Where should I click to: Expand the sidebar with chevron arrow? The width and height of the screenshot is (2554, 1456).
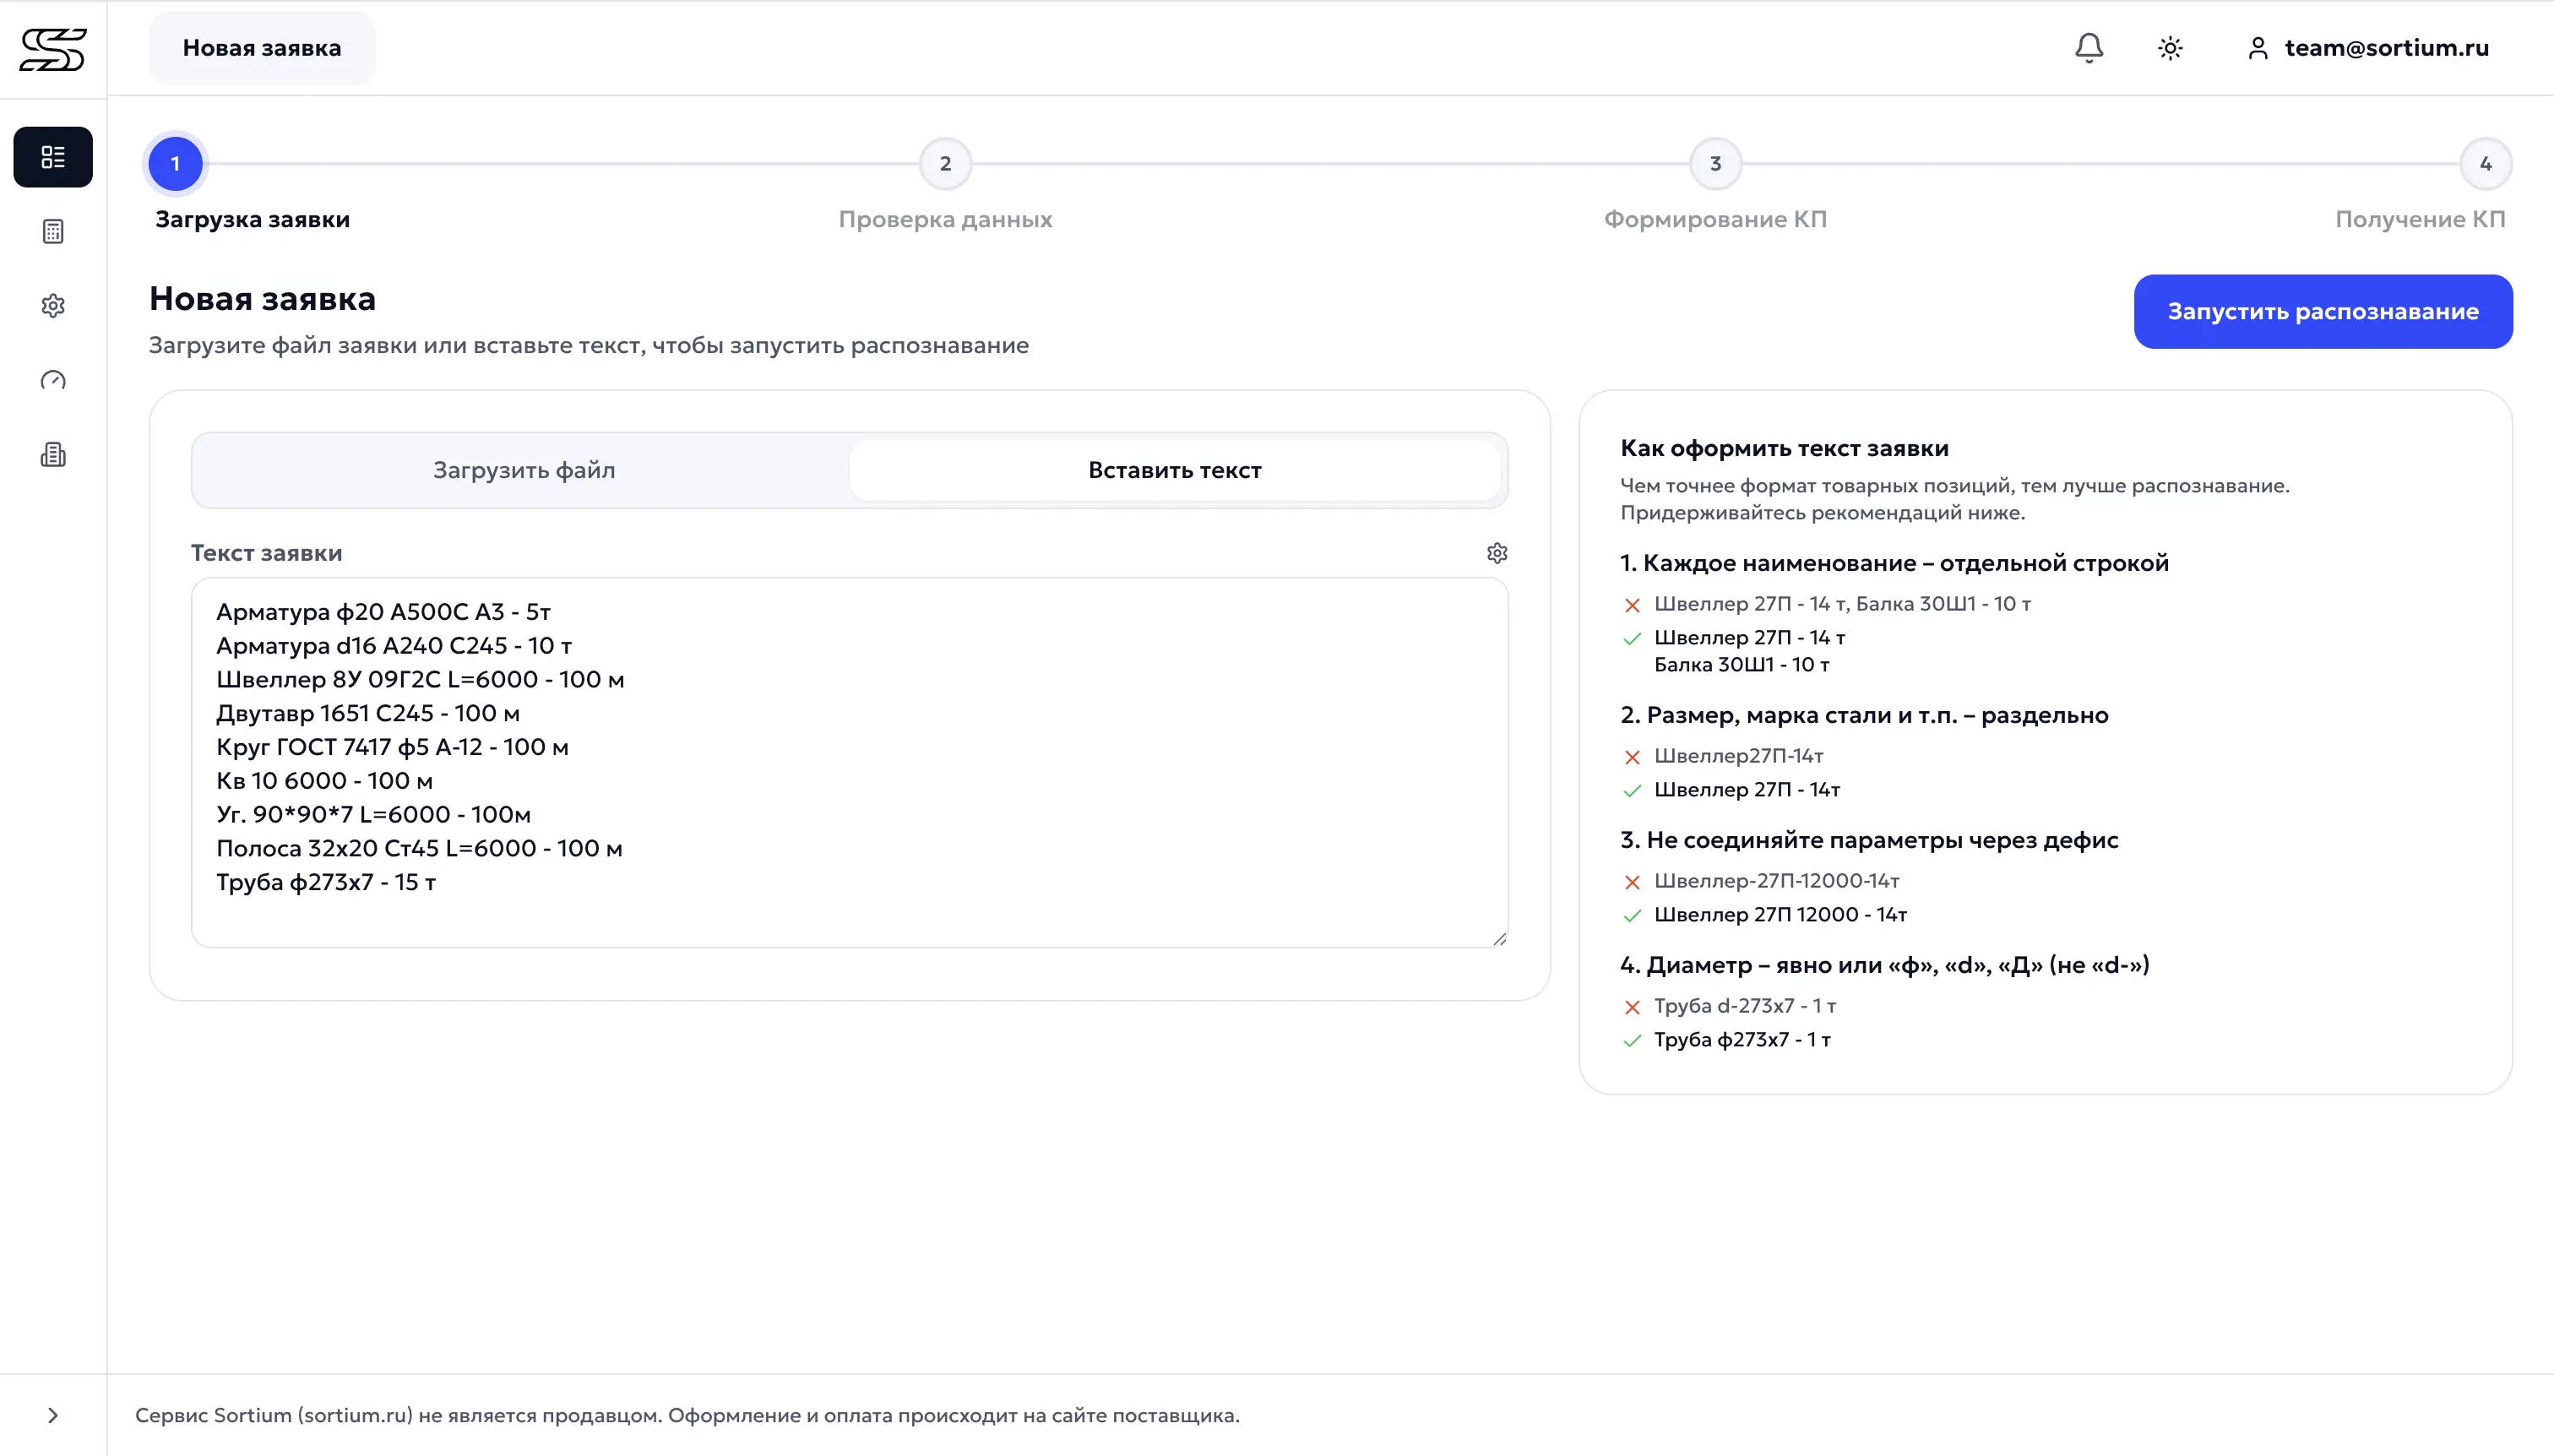click(53, 1415)
